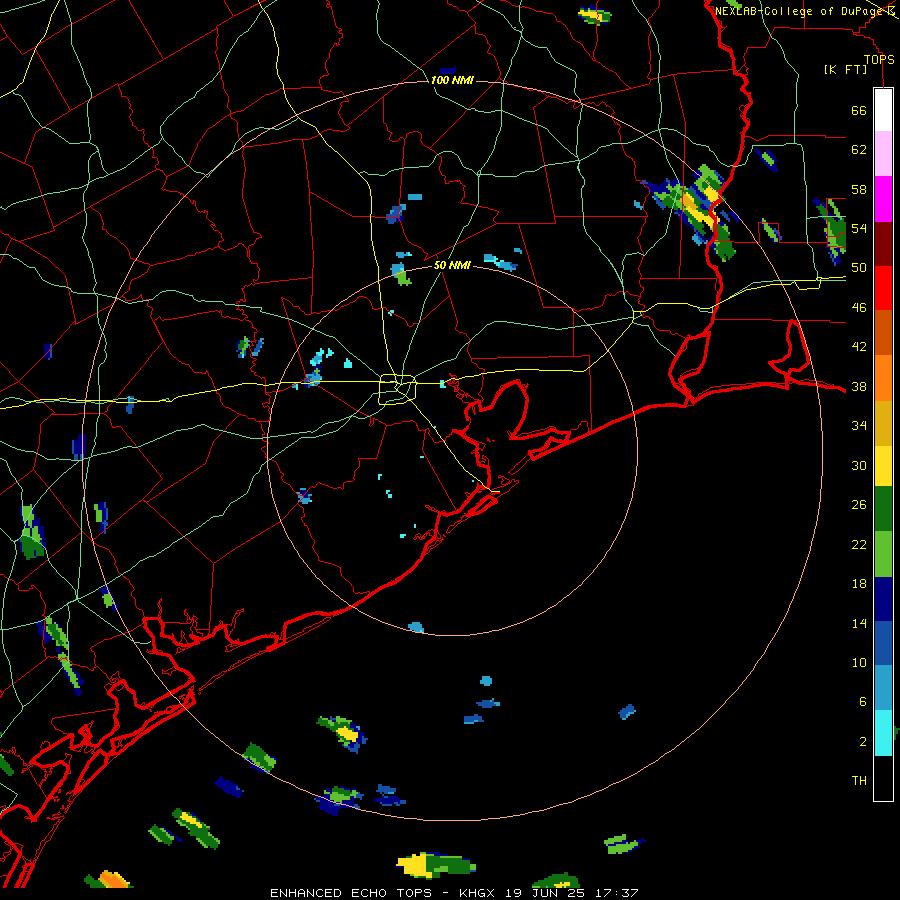900x900 pixels.
Task: Click the magenta legend swatch
Action: (x=883, y=199)
